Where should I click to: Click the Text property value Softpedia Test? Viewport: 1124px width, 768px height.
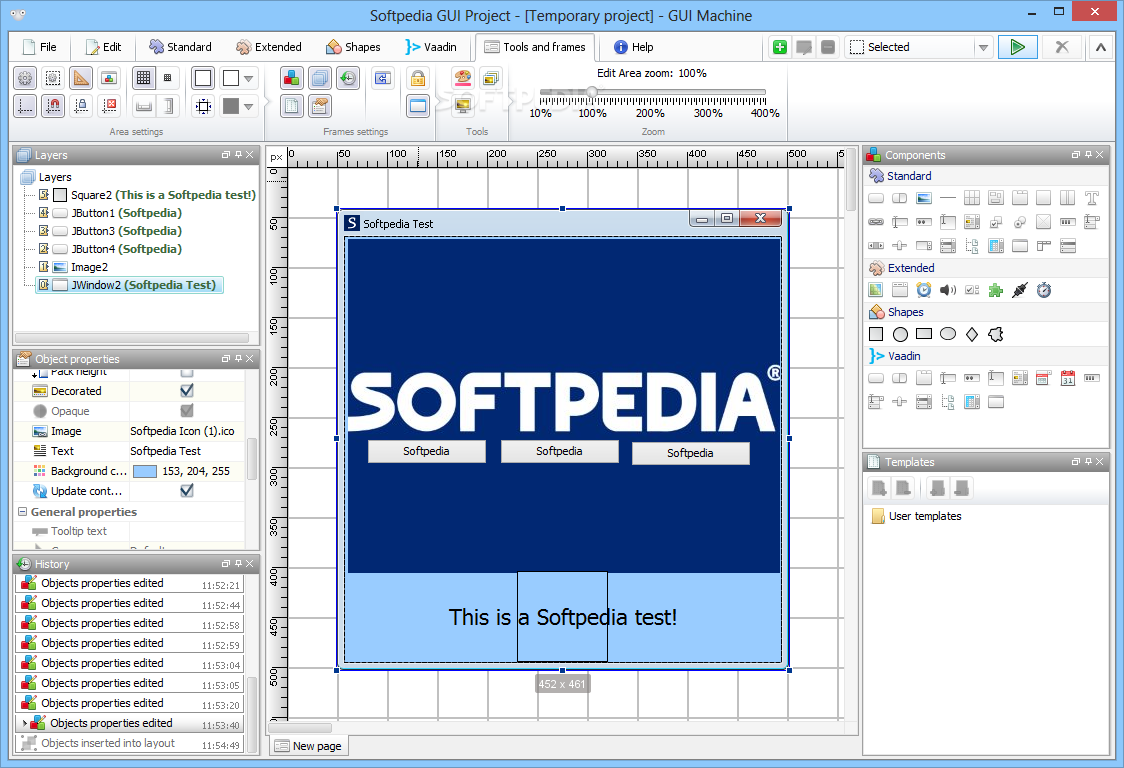[166, 451]
